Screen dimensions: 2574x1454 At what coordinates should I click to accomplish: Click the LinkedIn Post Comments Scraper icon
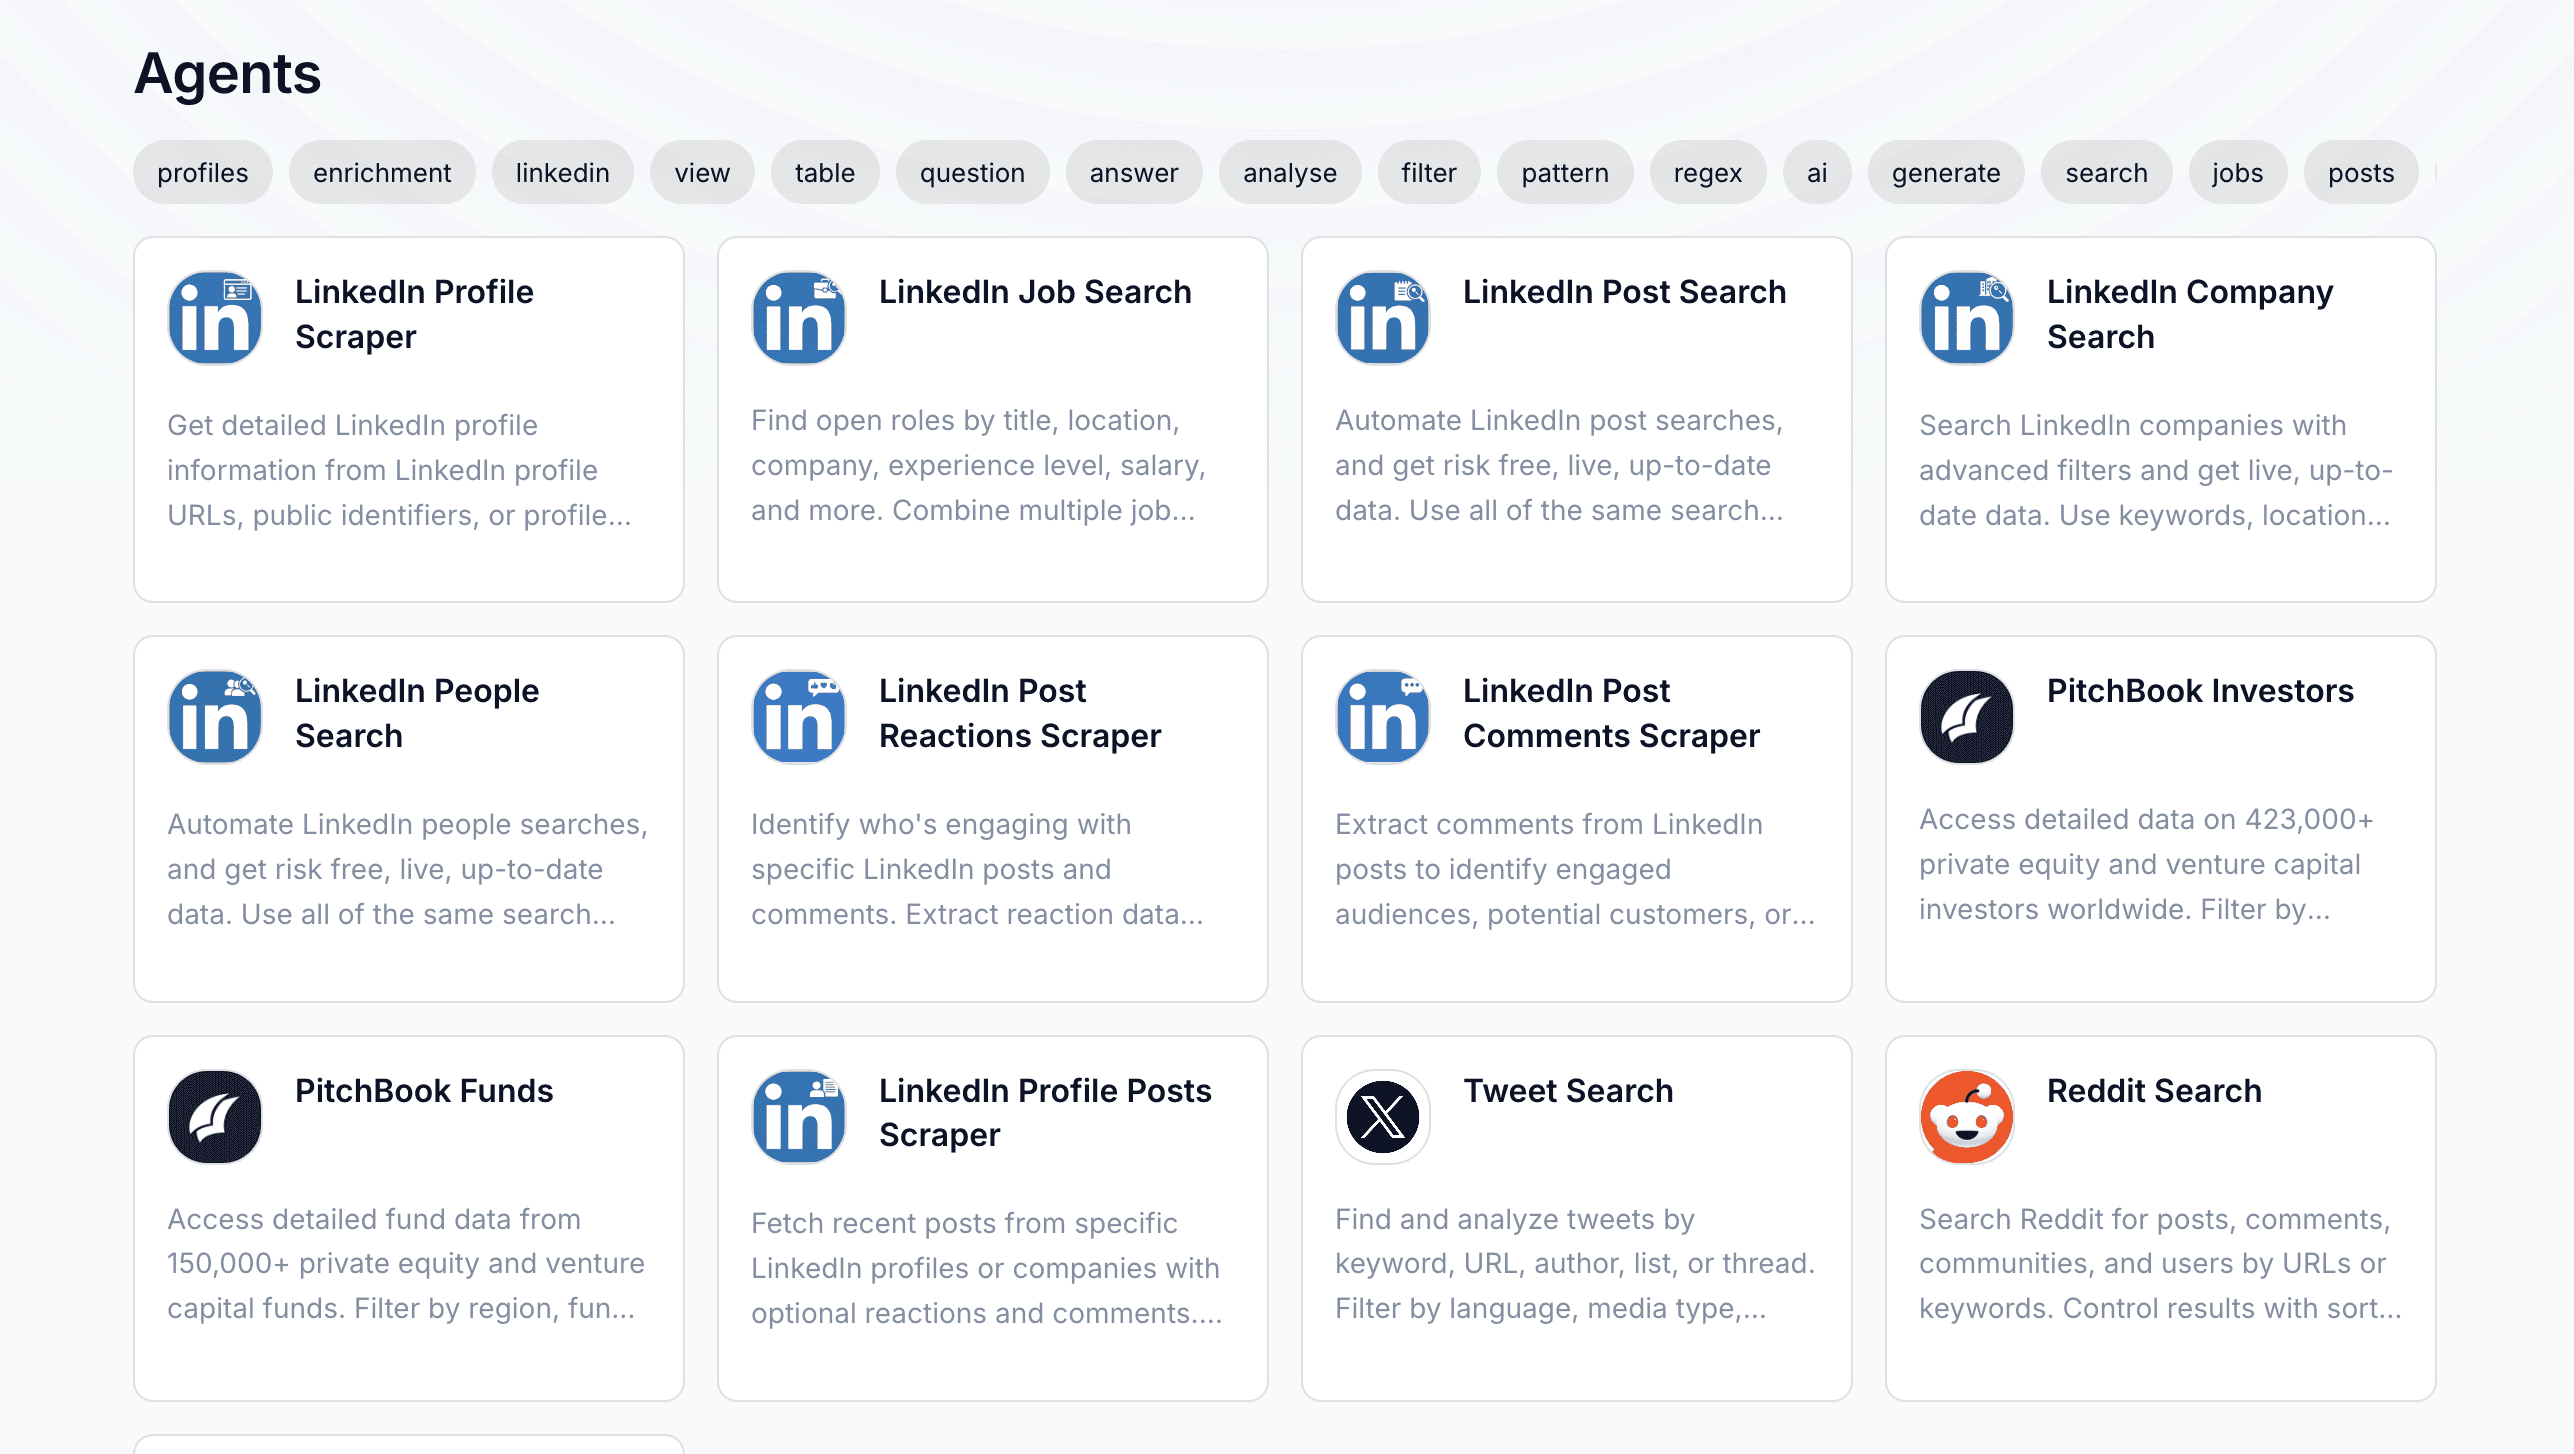pos(1383,717)
